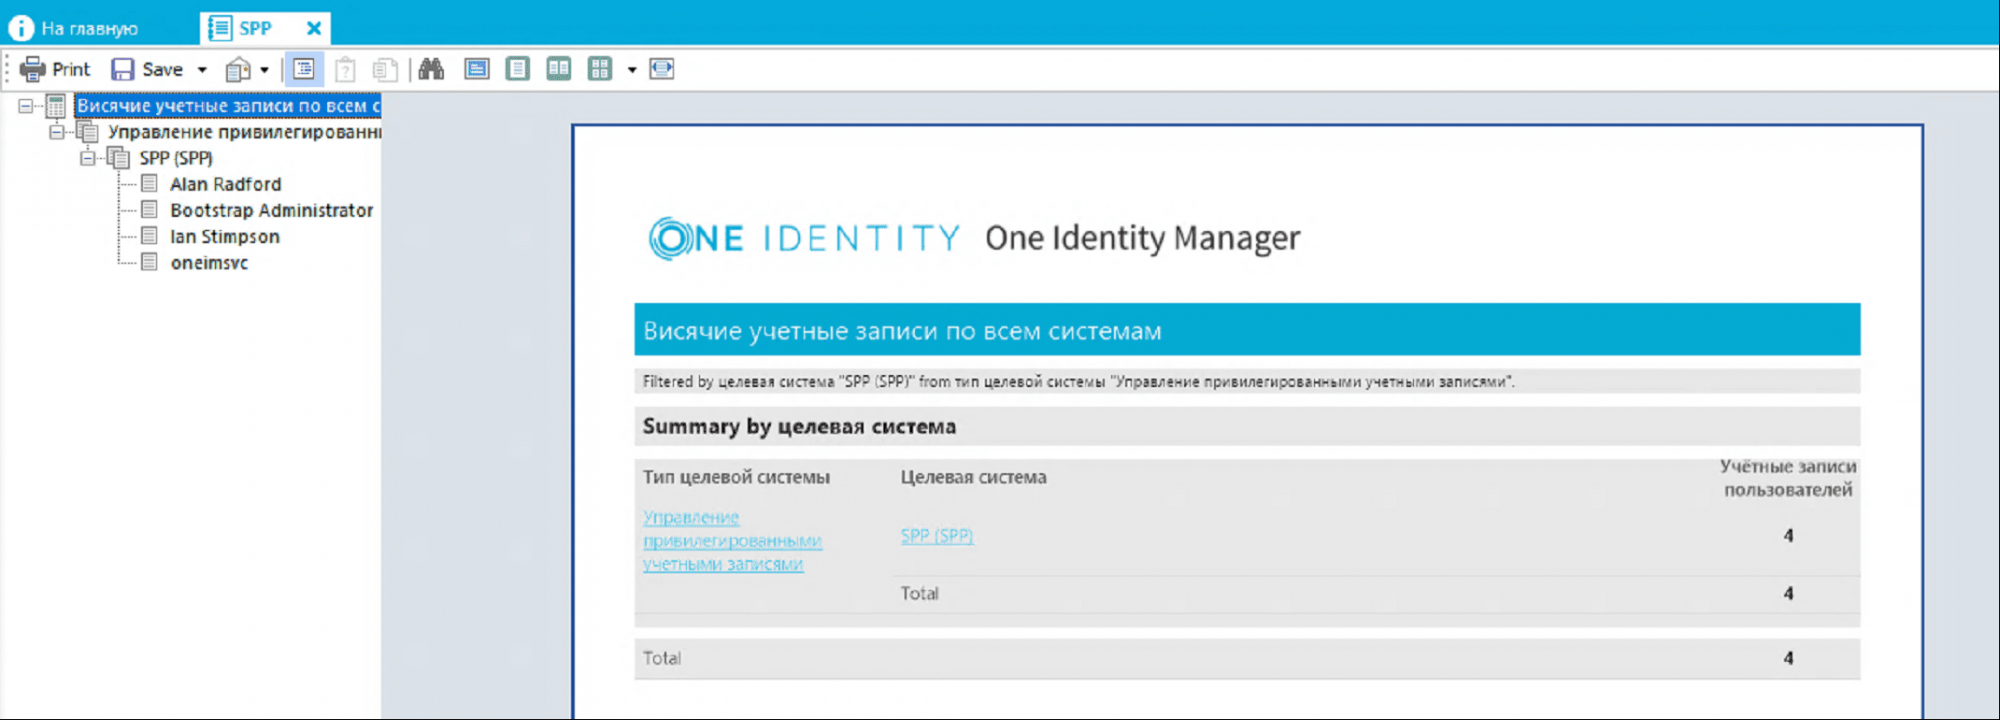Select multiple pages grid view icon
Screen dimensions: 2000x720
pyautogui.click(x=600, y=69)
